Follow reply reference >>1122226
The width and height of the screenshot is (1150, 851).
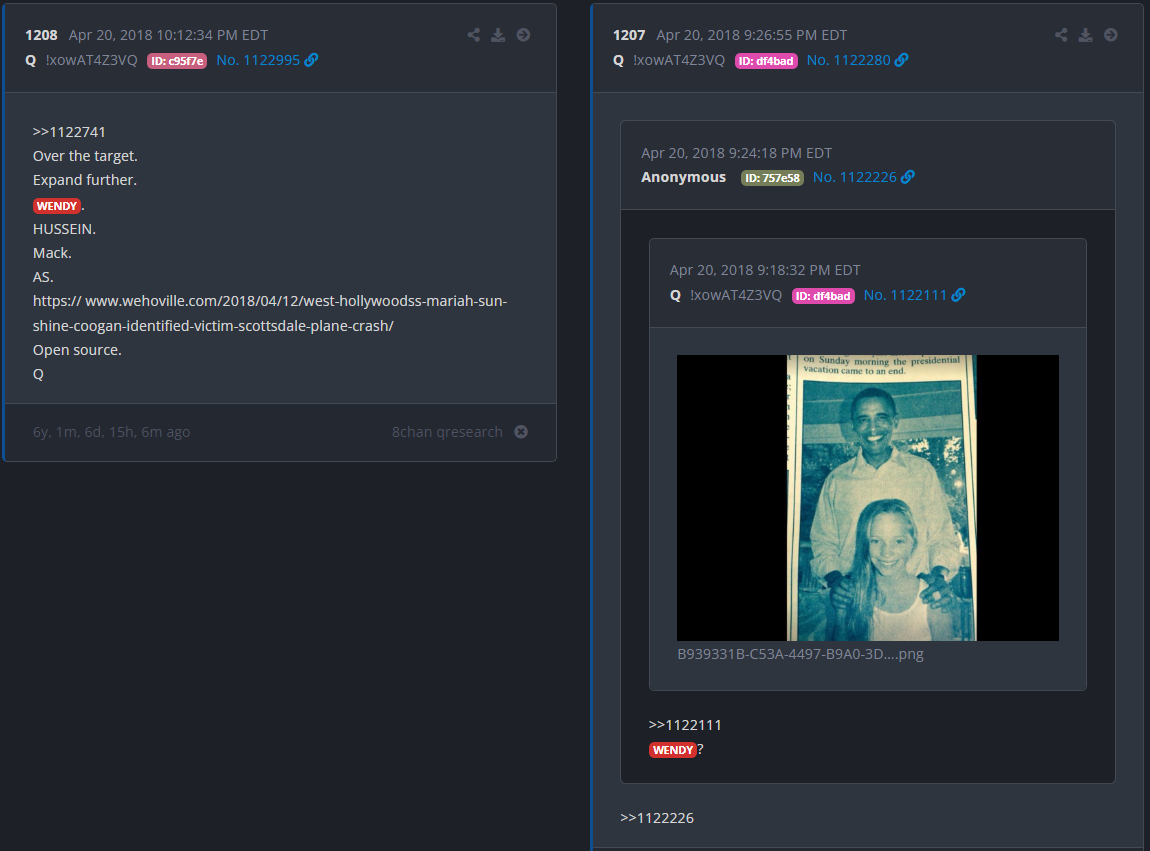[657, 818]
